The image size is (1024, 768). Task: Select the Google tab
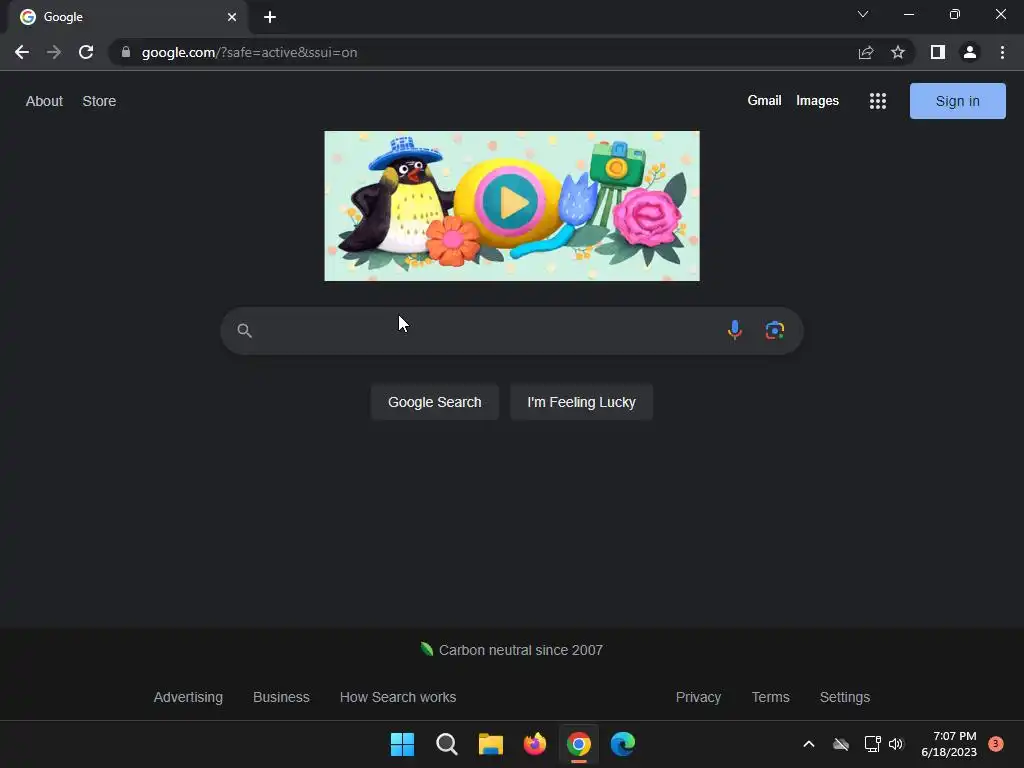pos(128,17)
